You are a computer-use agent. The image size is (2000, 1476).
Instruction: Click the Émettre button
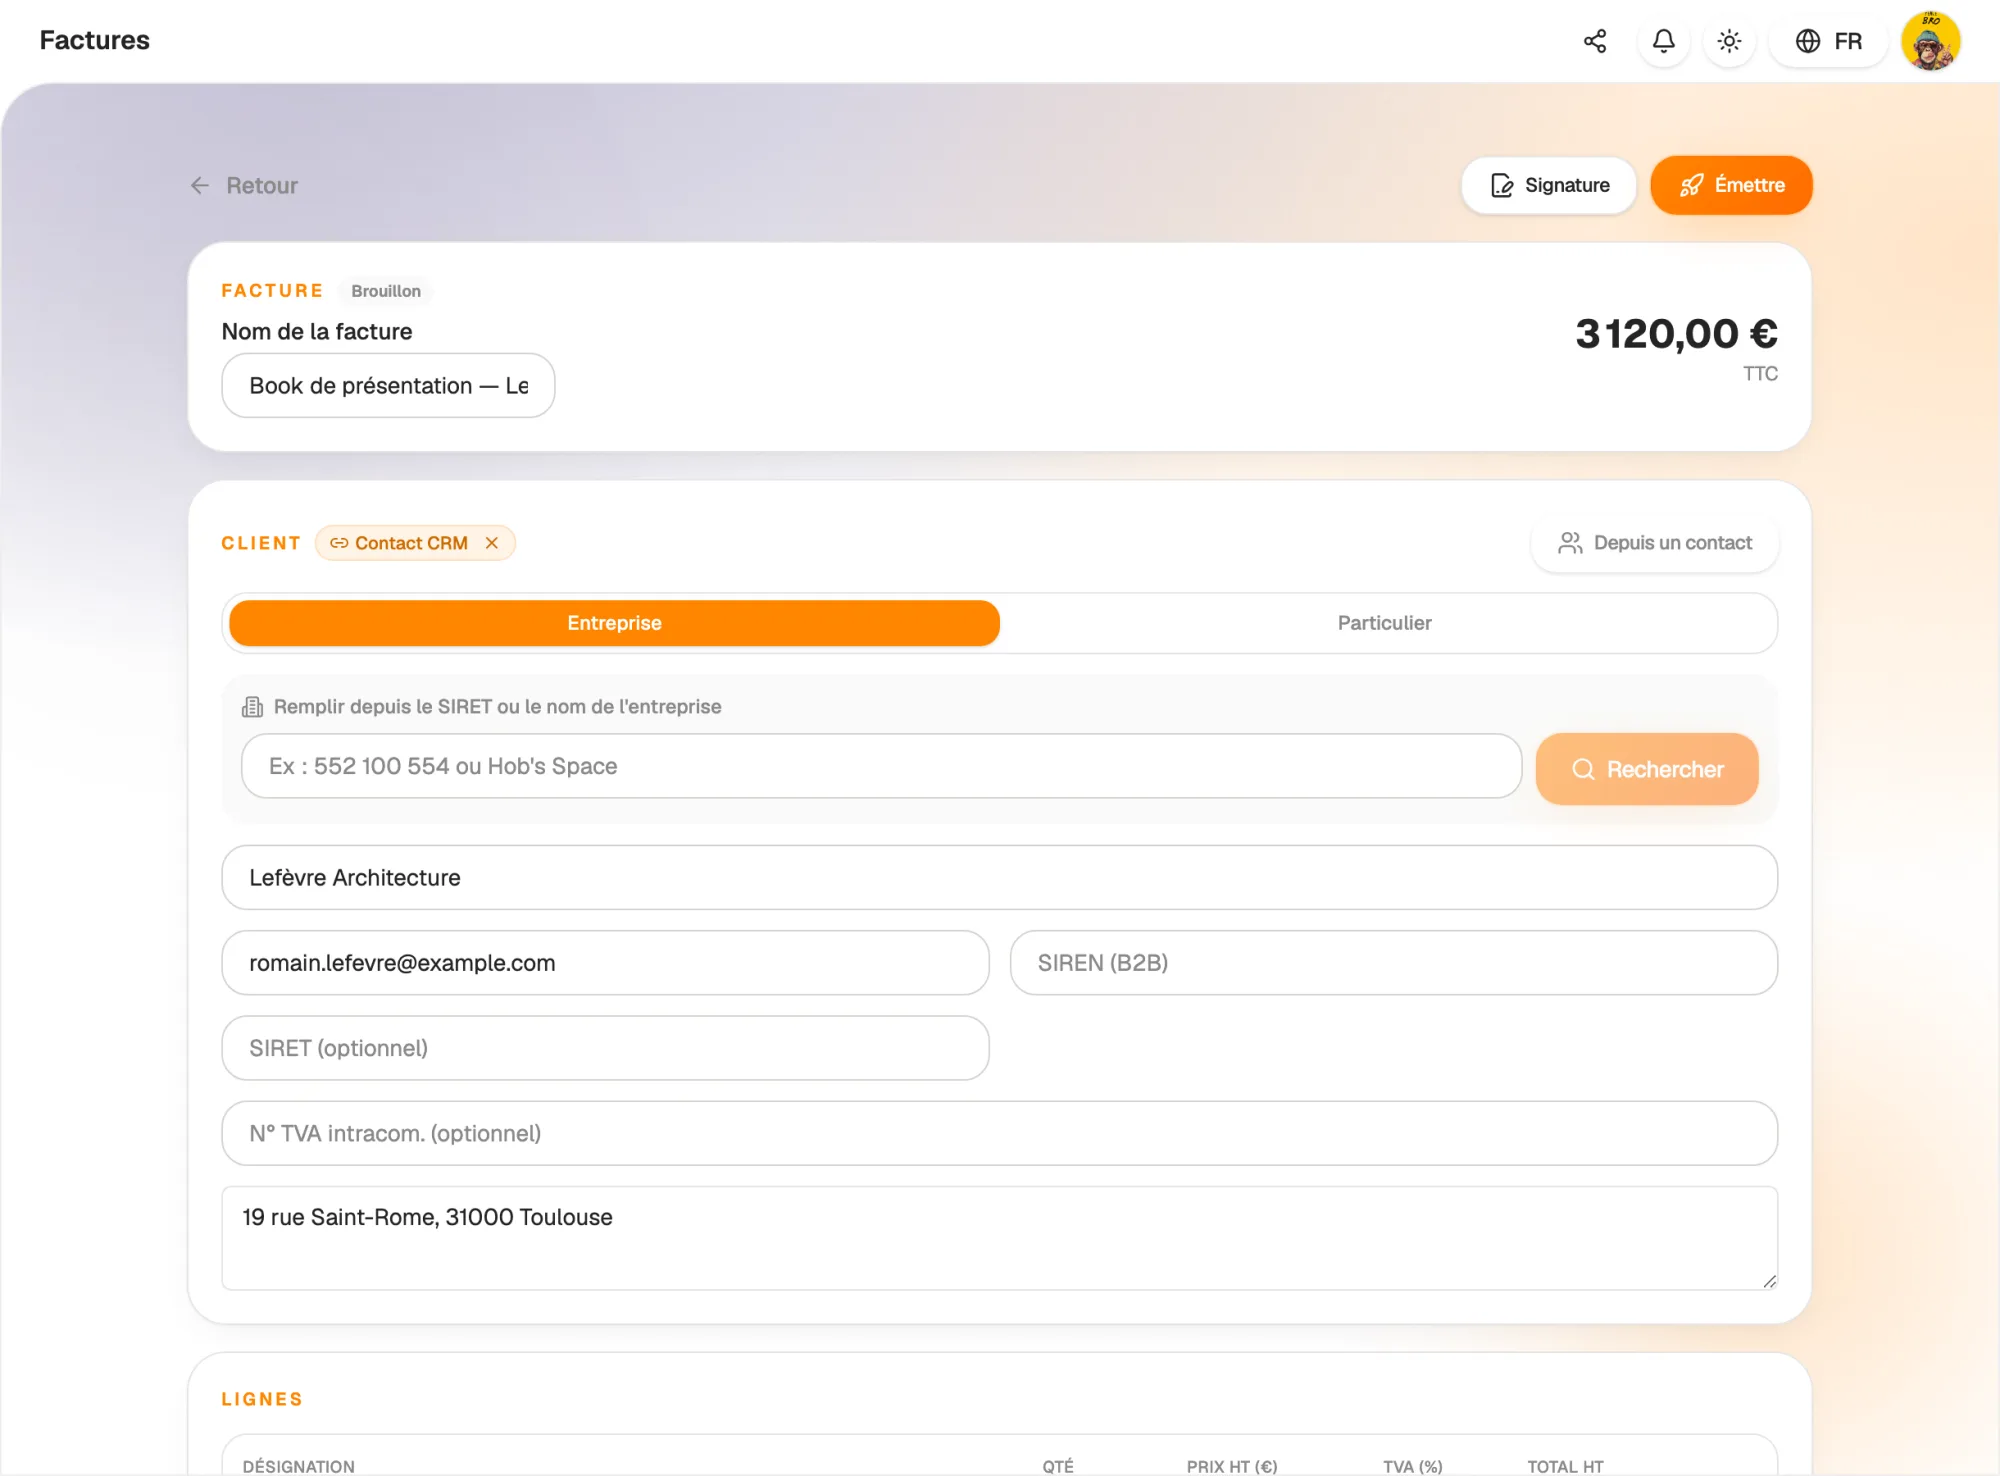pos(1731,185)
